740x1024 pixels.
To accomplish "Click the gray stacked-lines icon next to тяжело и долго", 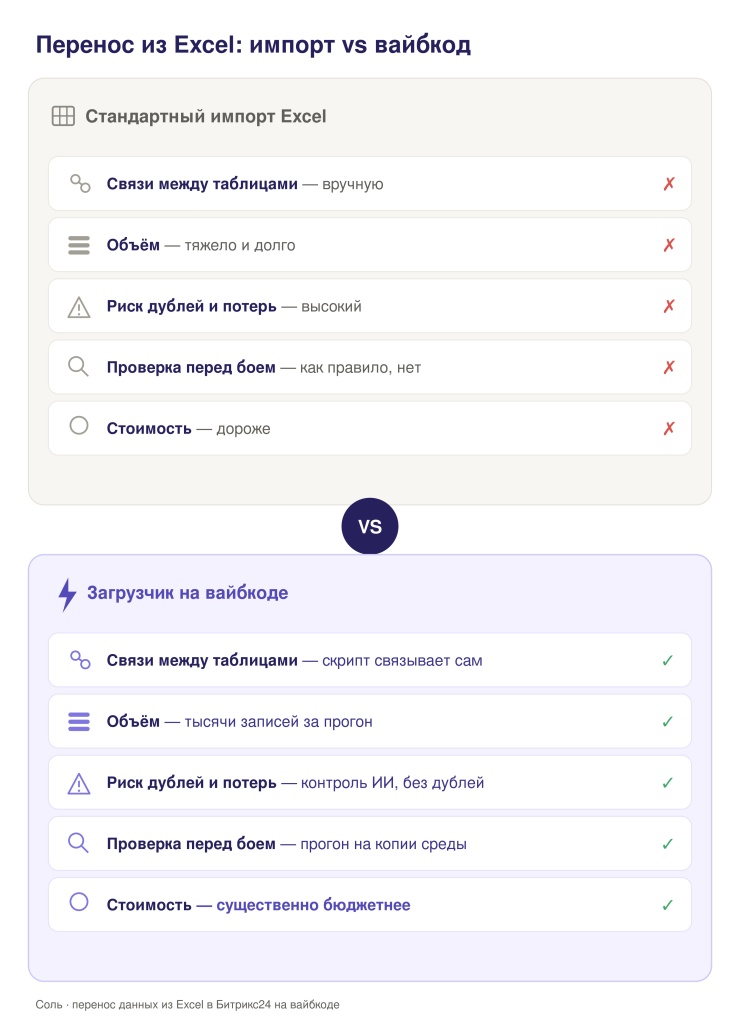I will (79, 245).
